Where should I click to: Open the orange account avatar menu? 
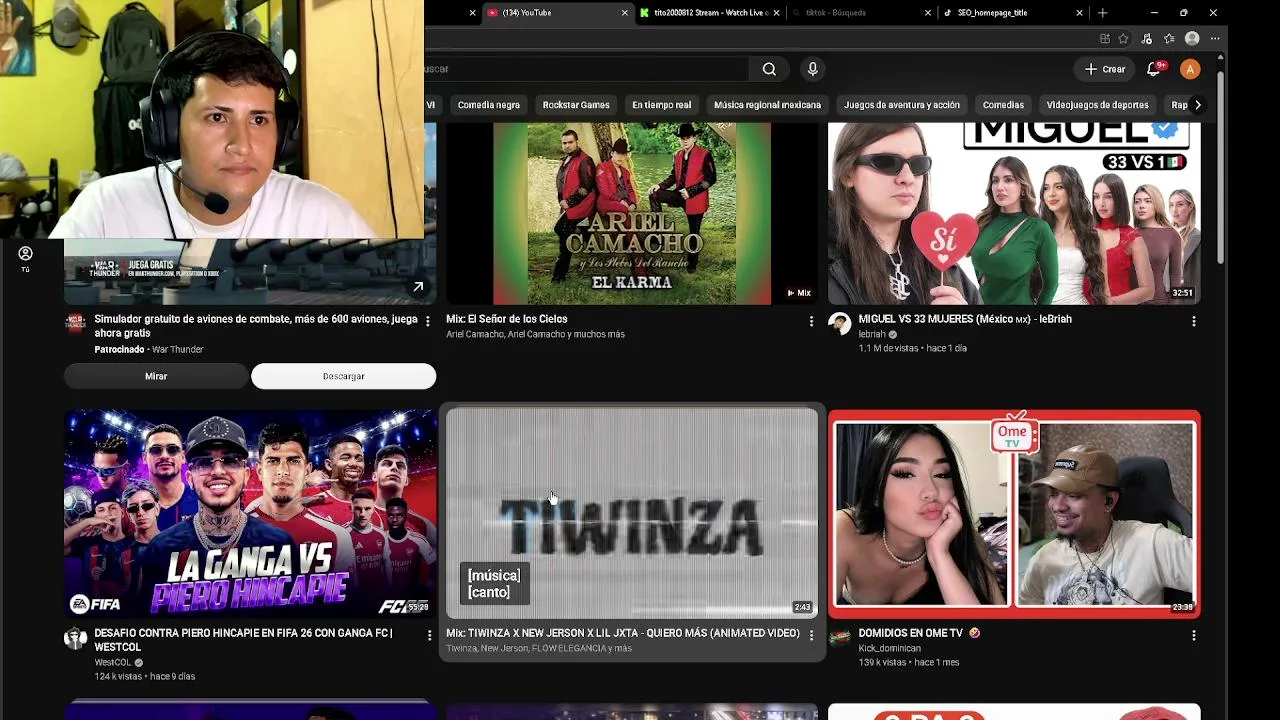(1190, 69)
